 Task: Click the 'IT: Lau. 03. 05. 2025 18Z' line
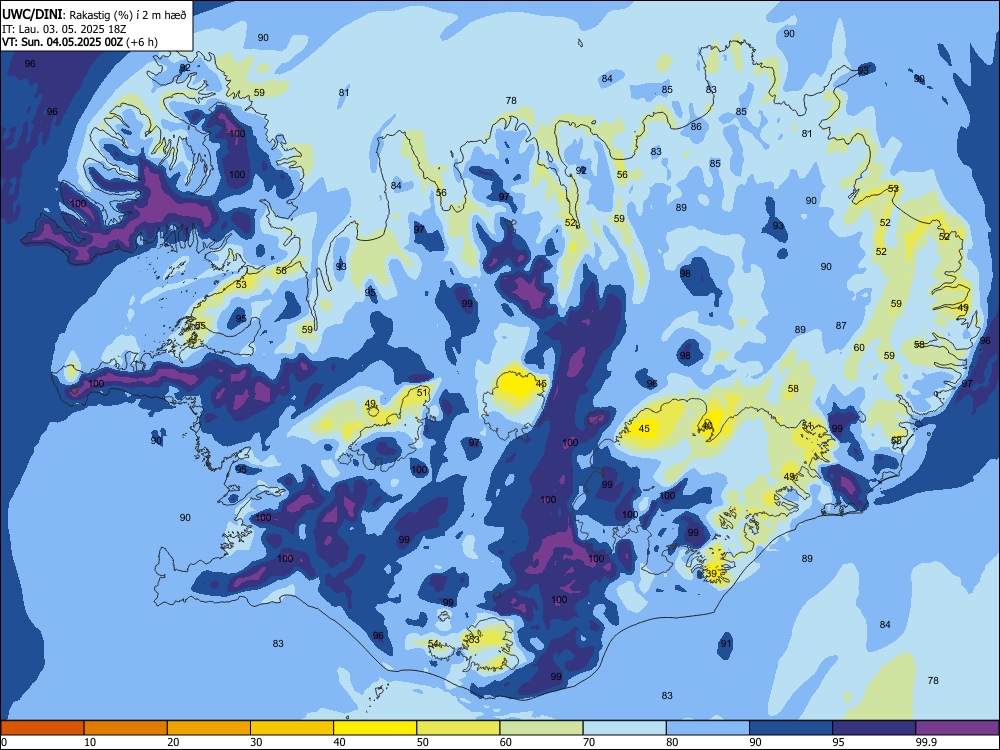coord(64,29)
